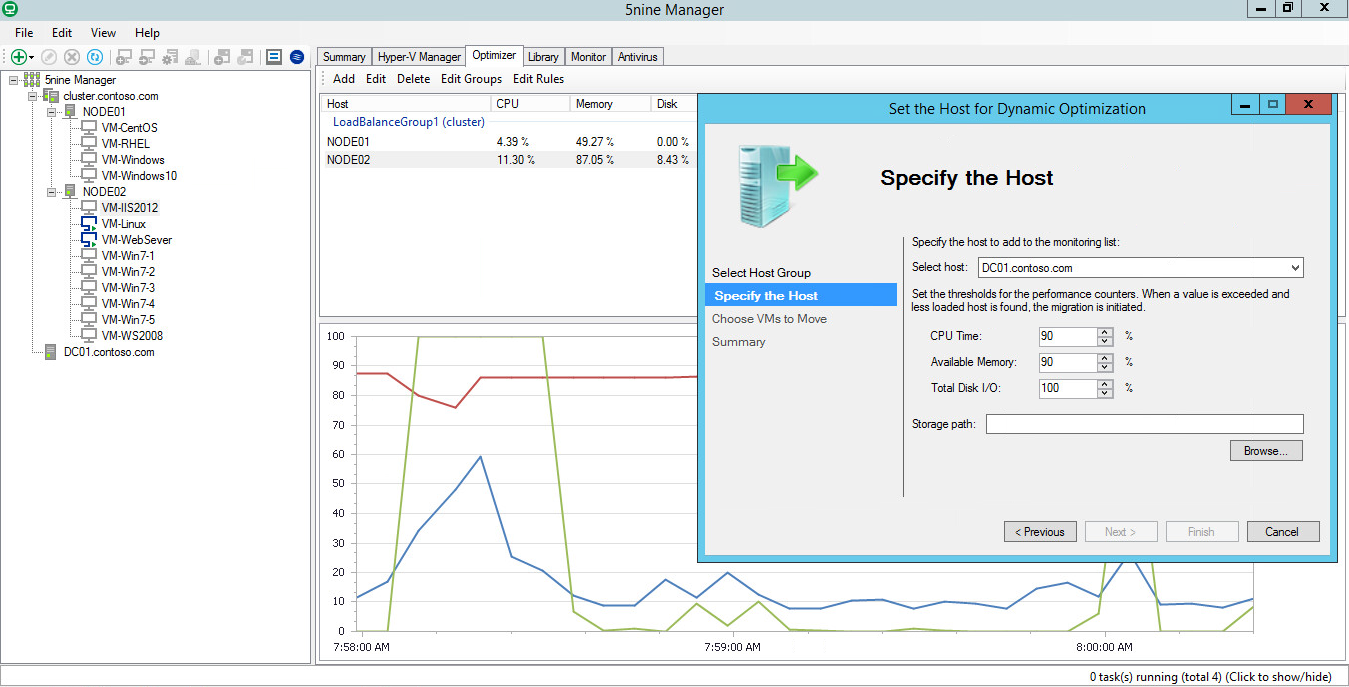The width and height of the screenshot is (1349, 687).
Task: Select VM-Win7-5 in the tree
Action: (x=128, y=320)
